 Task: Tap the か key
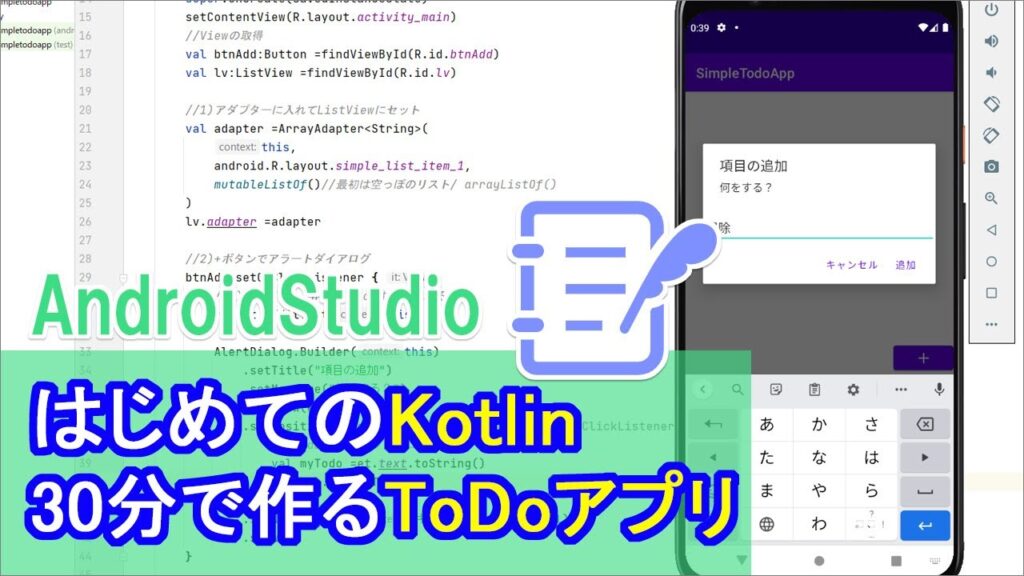(x=819, y=424)
